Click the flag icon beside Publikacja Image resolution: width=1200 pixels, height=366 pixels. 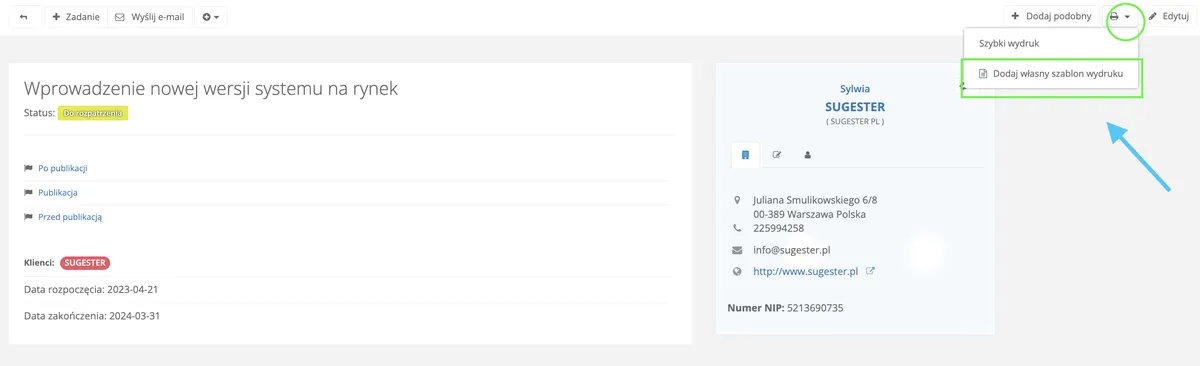(x=28, y=192)
